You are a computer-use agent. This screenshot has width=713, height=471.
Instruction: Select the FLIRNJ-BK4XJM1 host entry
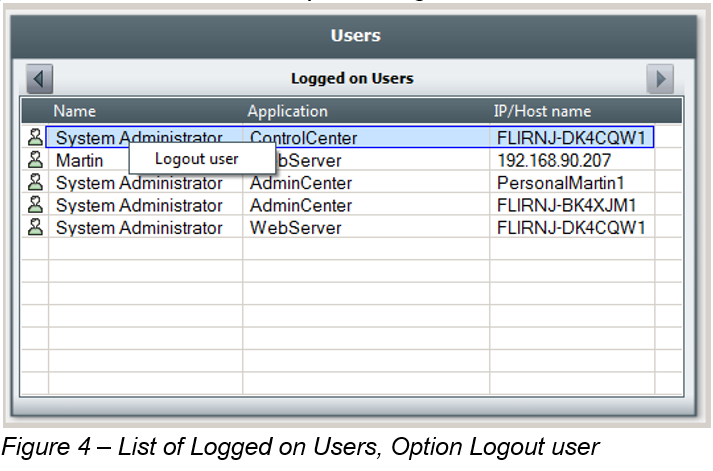point(566,205)
